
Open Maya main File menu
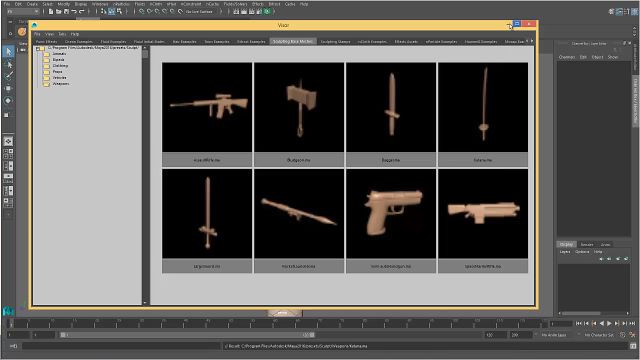click(7, 4)
